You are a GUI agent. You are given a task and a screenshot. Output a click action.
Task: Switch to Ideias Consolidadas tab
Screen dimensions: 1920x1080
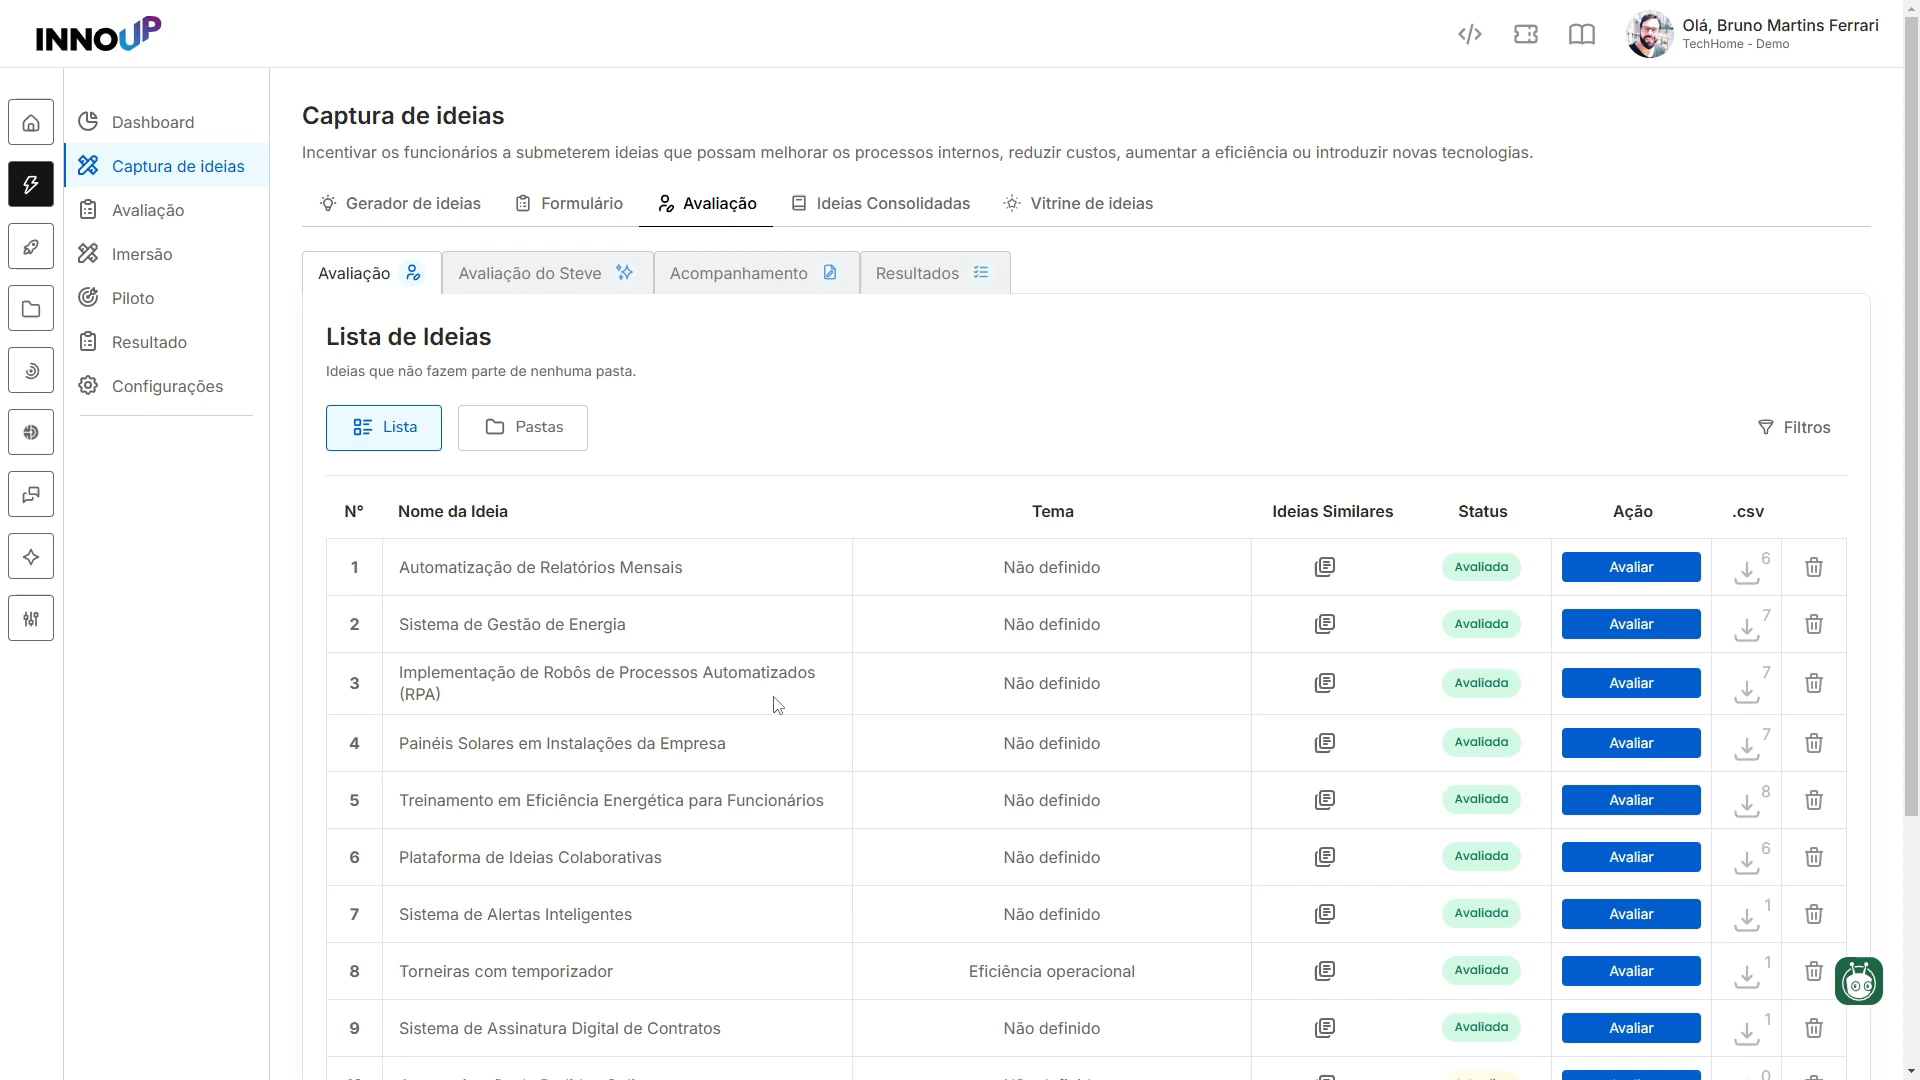(880, 204)
